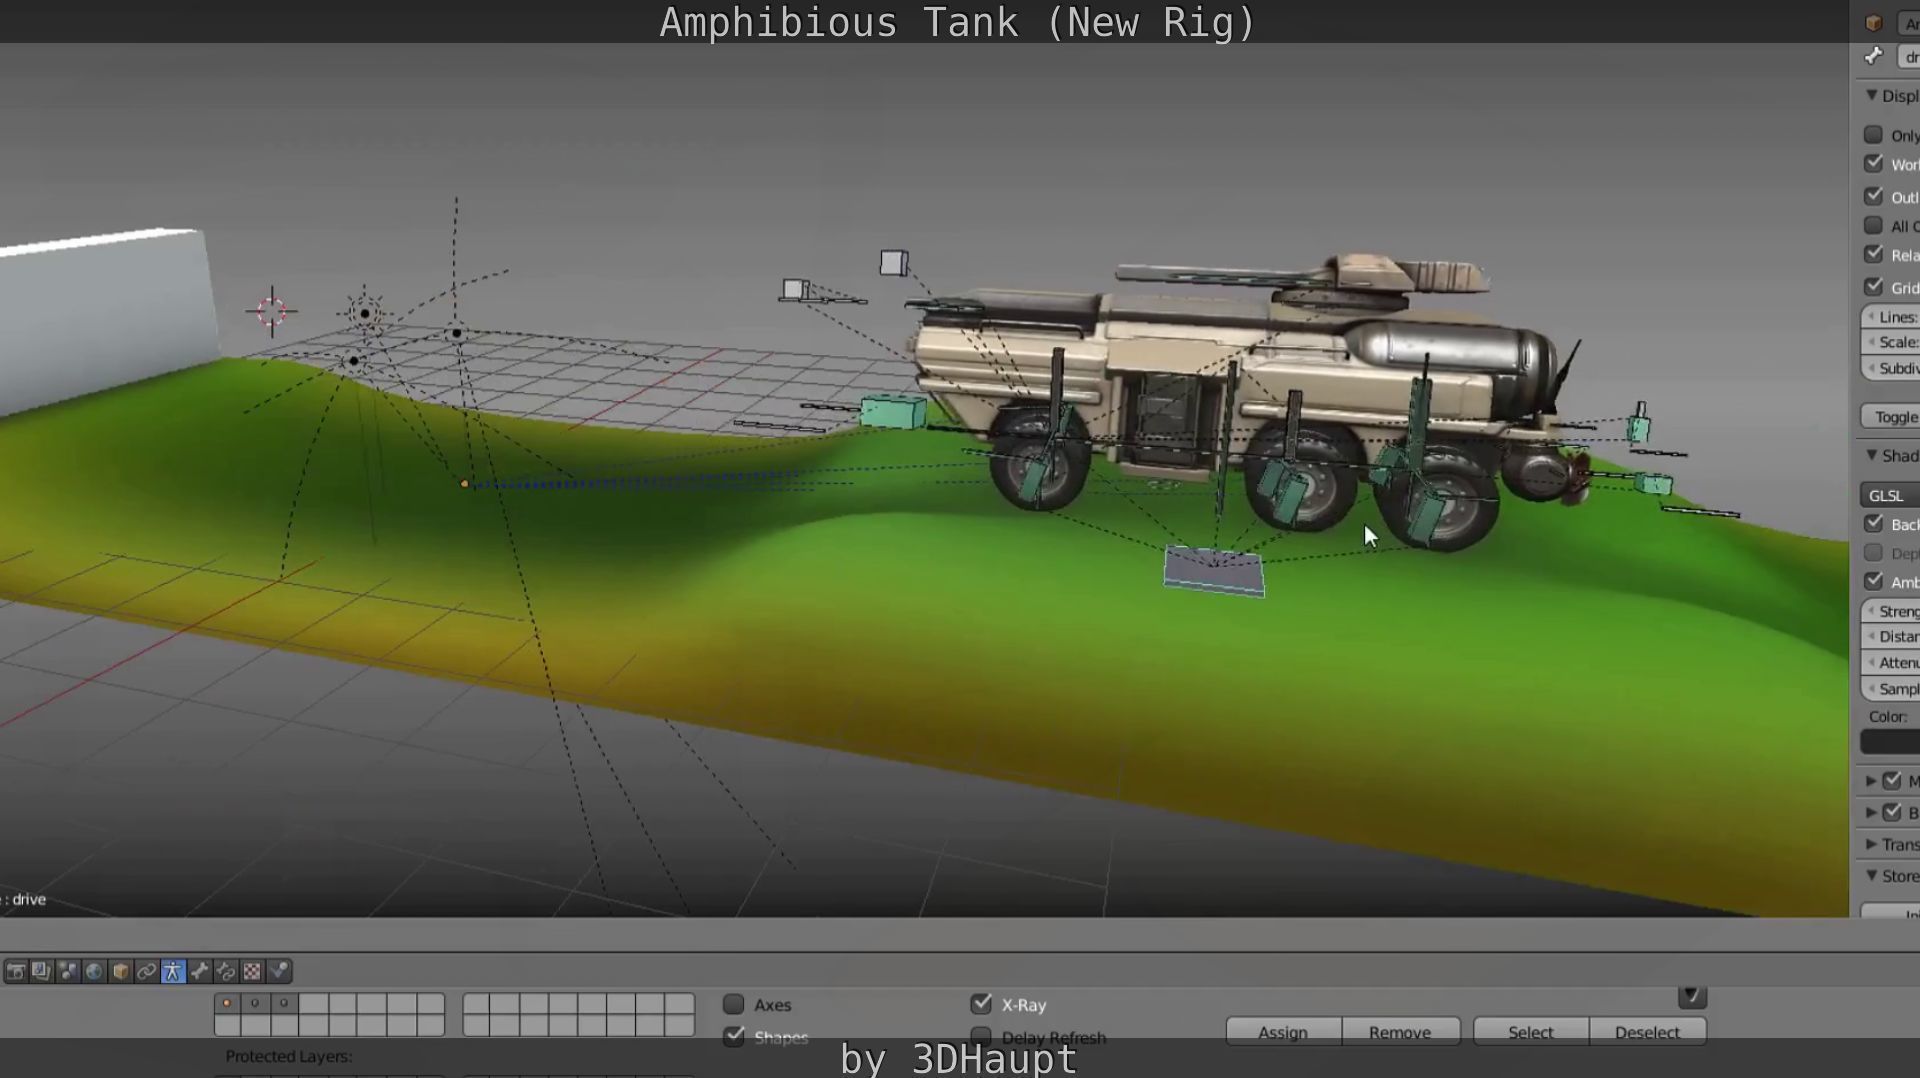Click the Remove button
1920x1078 pixels.
[x=1400, y=1032]
